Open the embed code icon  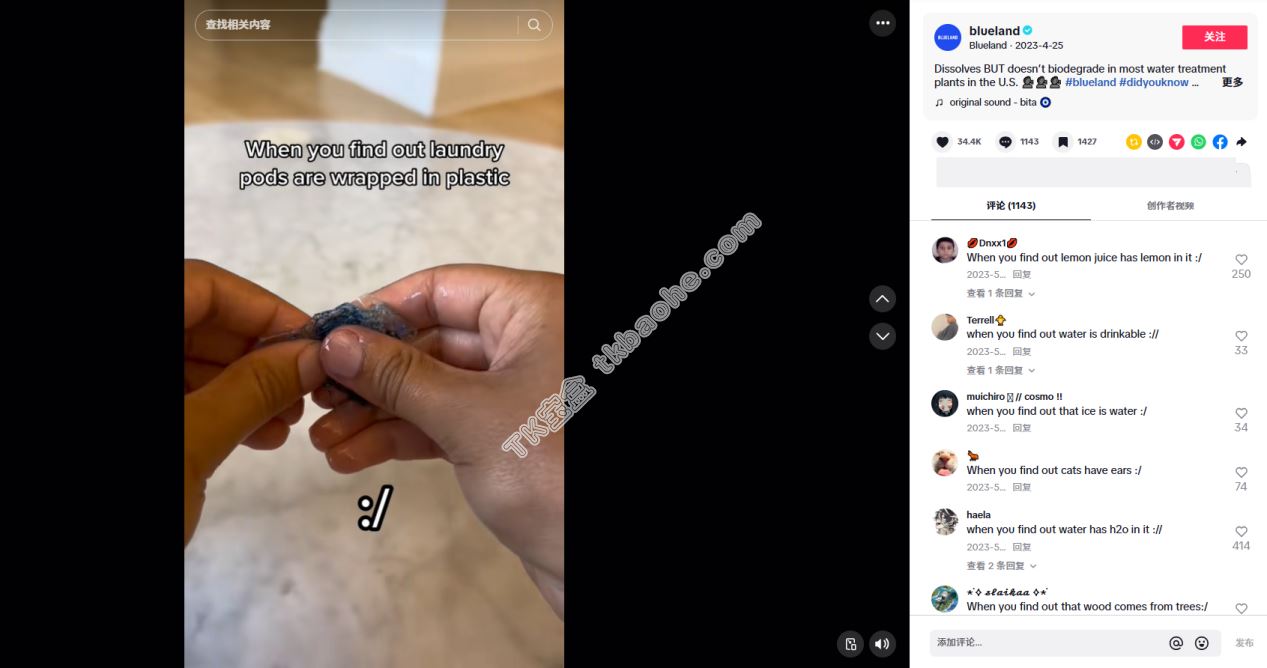(x=1155, y=142)
